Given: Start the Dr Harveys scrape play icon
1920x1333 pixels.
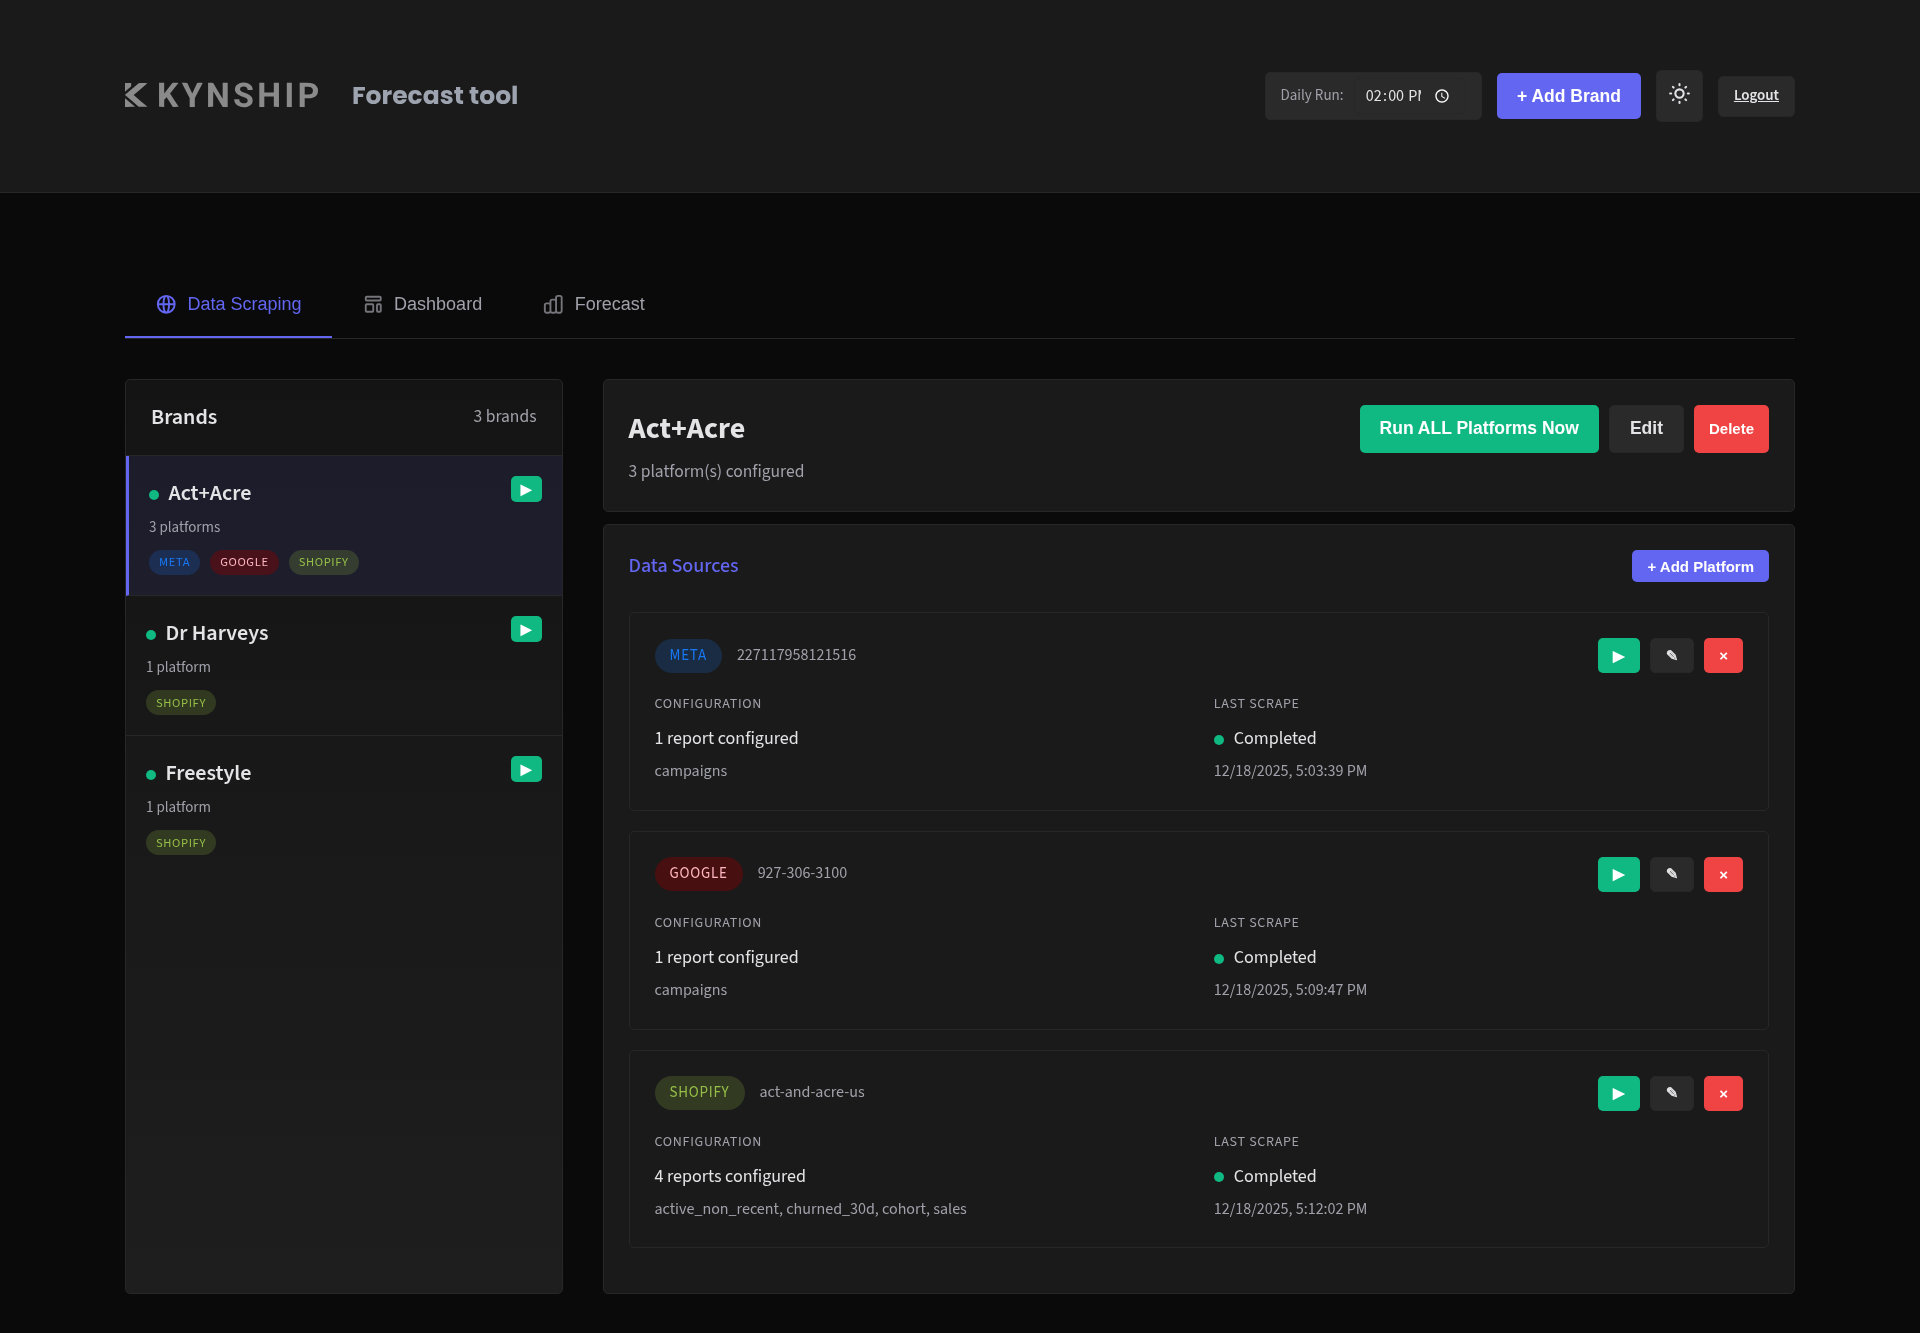Looking at the screenshot, I should pos(525,629).
